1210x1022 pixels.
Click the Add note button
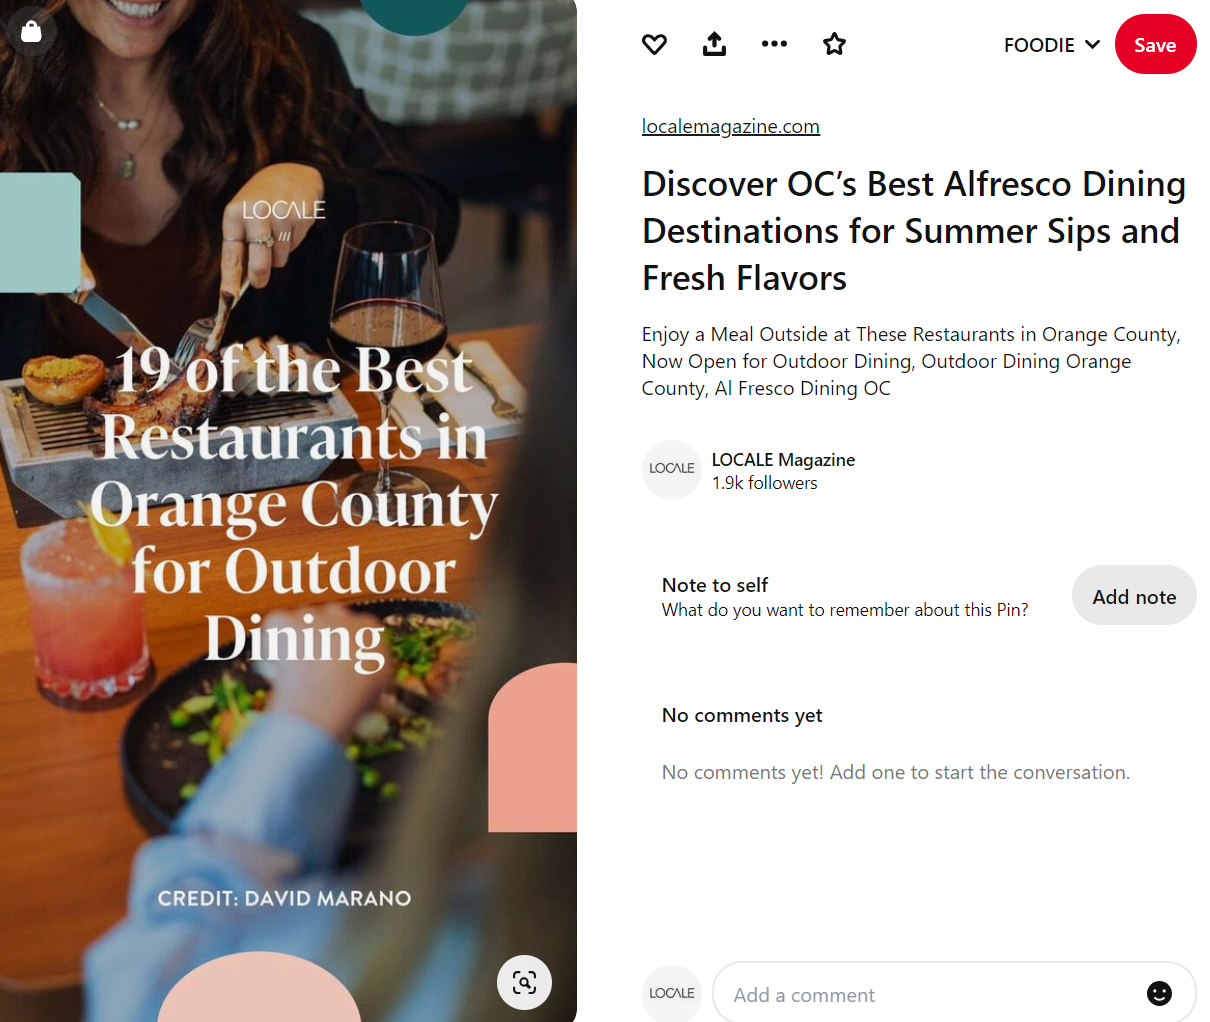coord(1134,596)
